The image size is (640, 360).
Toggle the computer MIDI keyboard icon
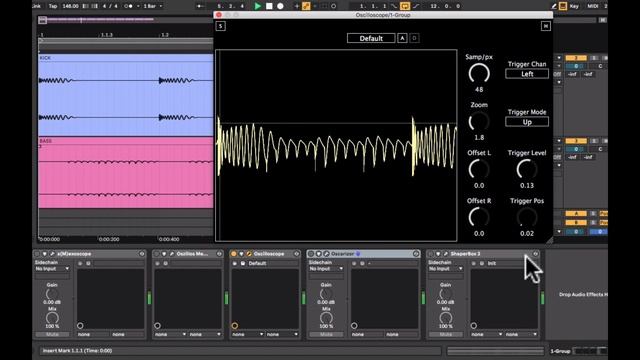tap(563, 6)
